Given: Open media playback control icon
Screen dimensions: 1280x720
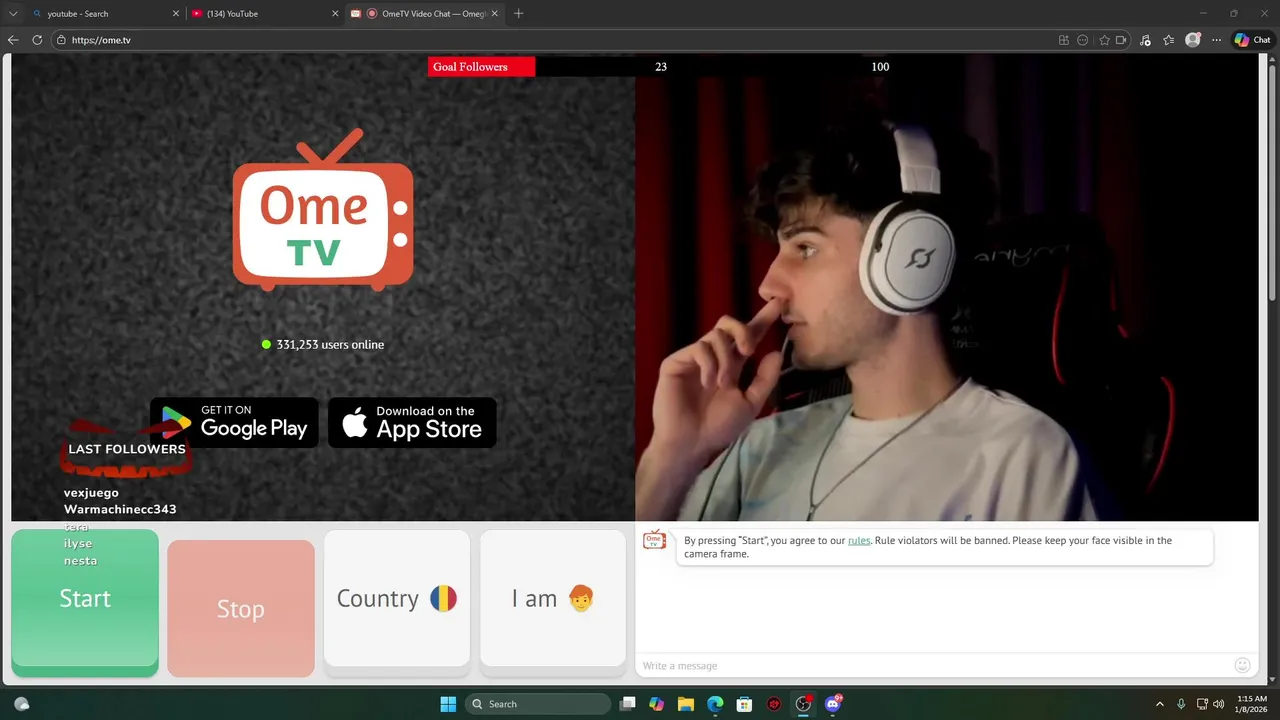Looking at the screenshot, I should pyautogui.click(x=1145, y=40).
